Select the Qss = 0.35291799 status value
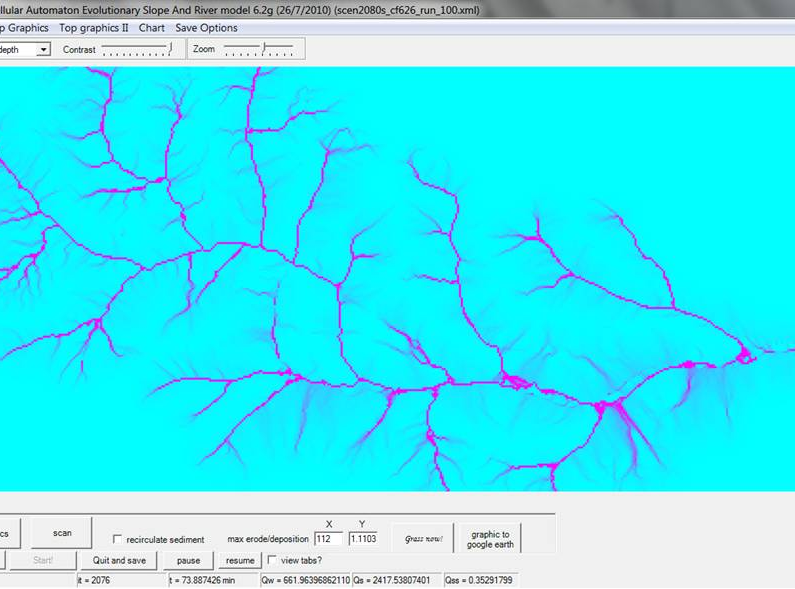 (x=480, y=580)
